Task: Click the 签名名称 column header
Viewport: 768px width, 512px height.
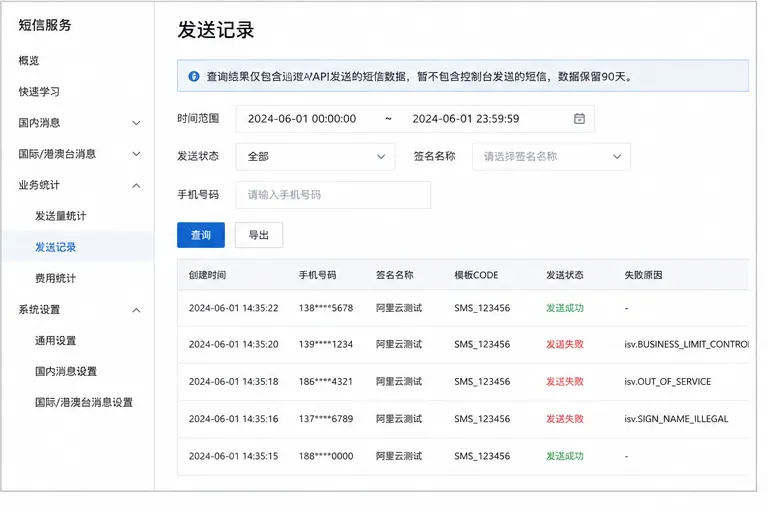Action: click(394, 275)
